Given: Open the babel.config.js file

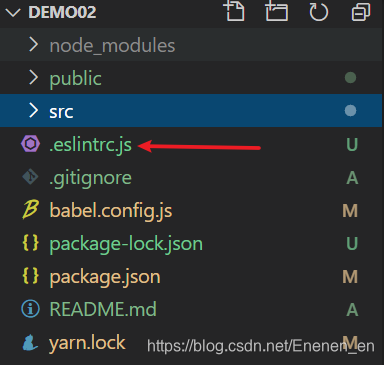Looking at the screenshot, I should tap(111, 211).
